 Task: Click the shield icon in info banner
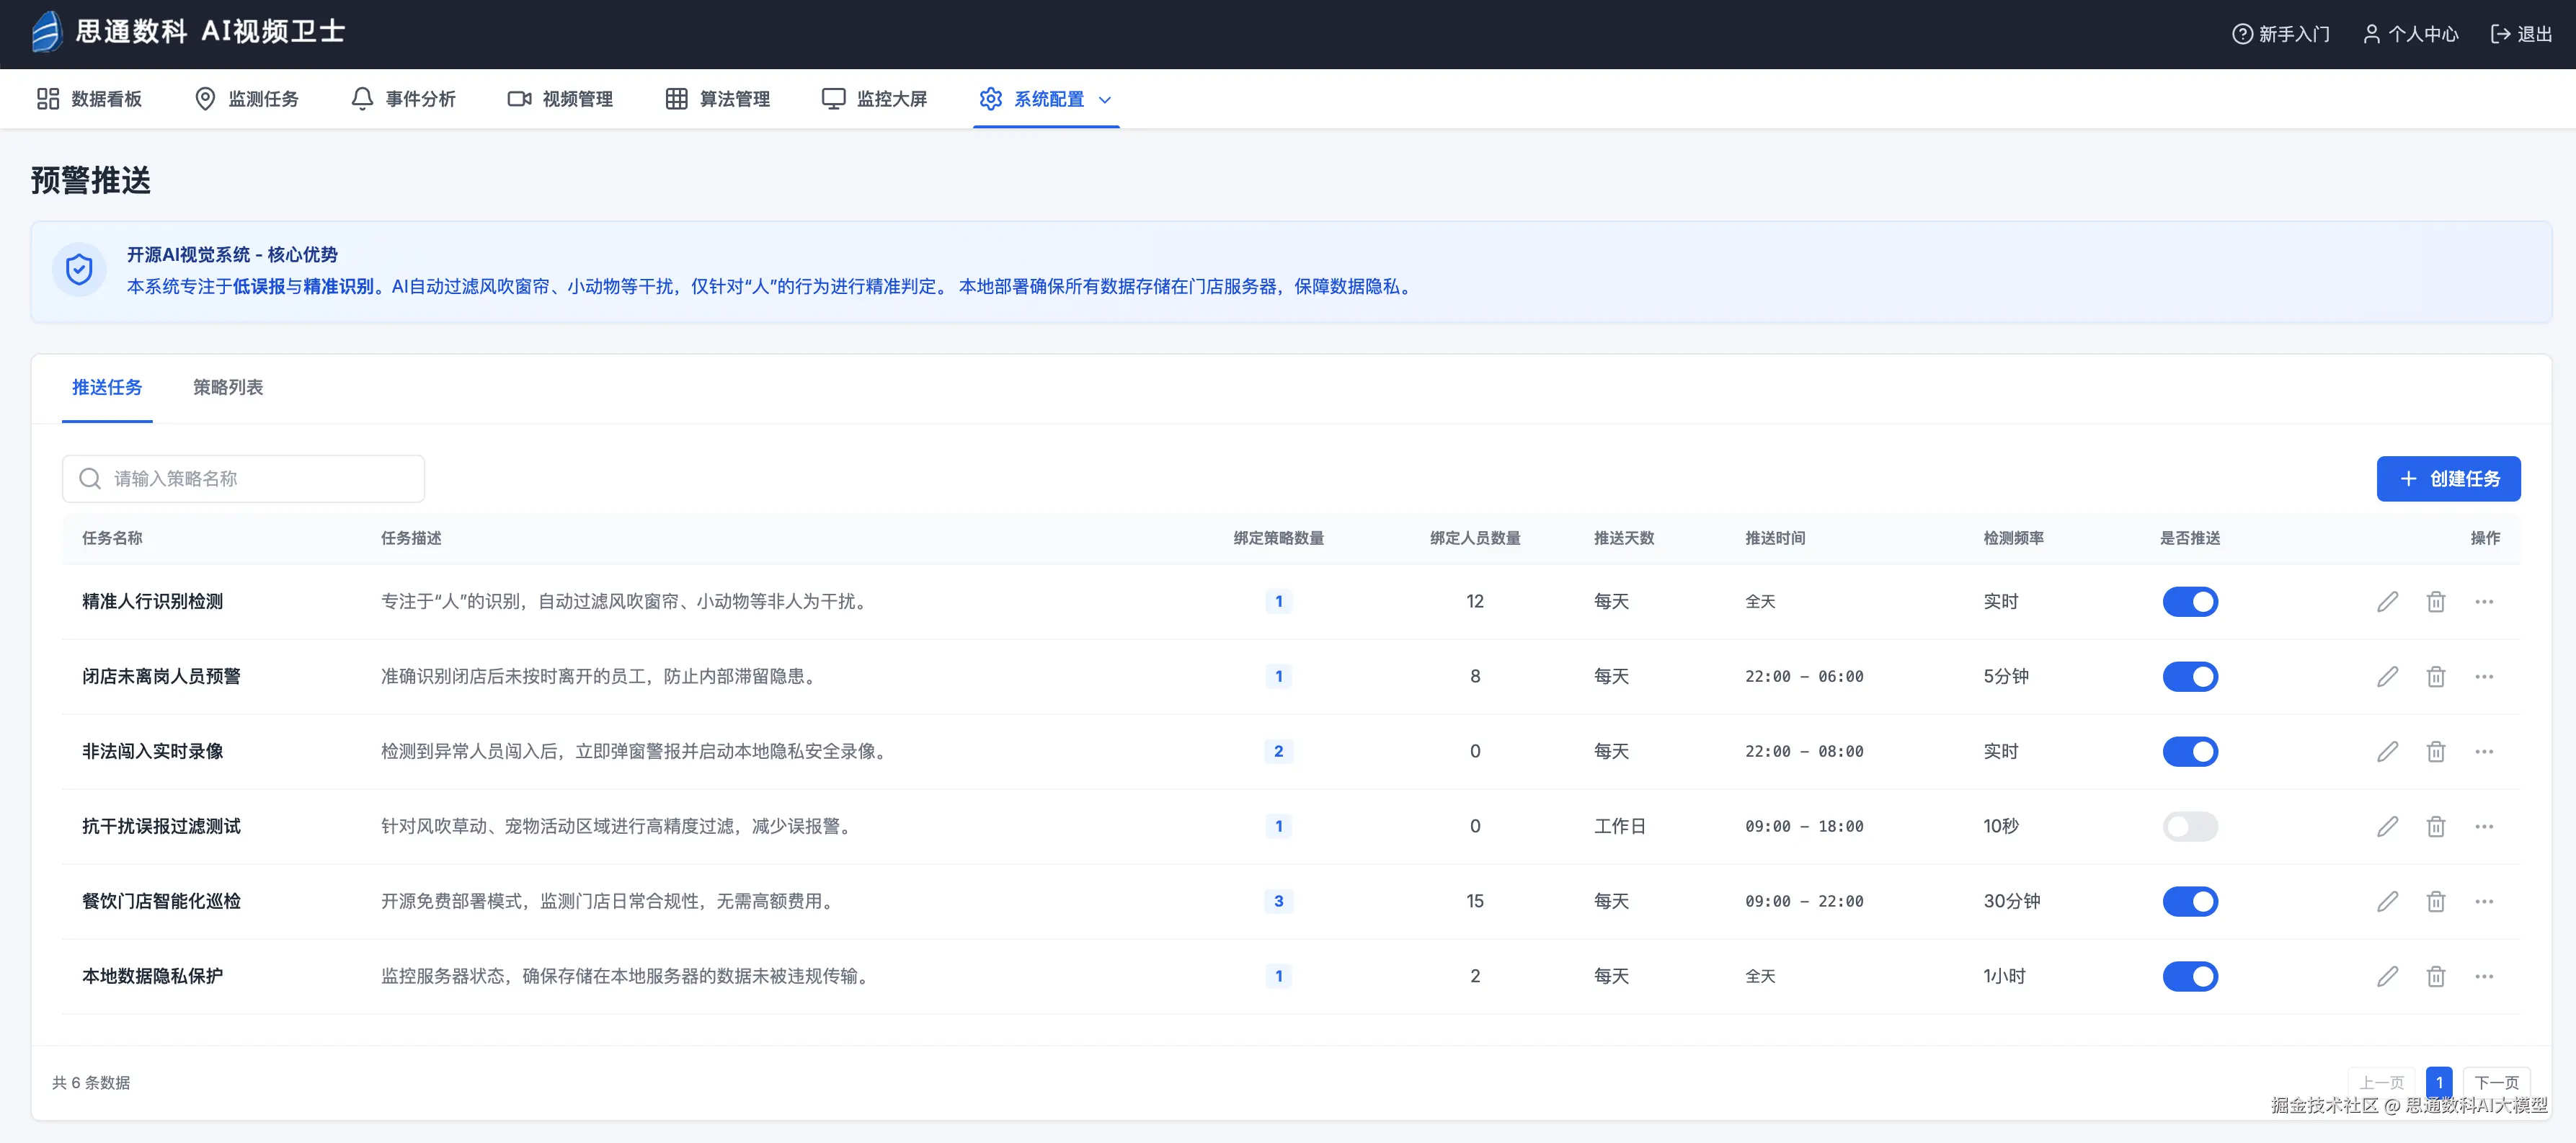pyautogui.click(x=79, y=270)
